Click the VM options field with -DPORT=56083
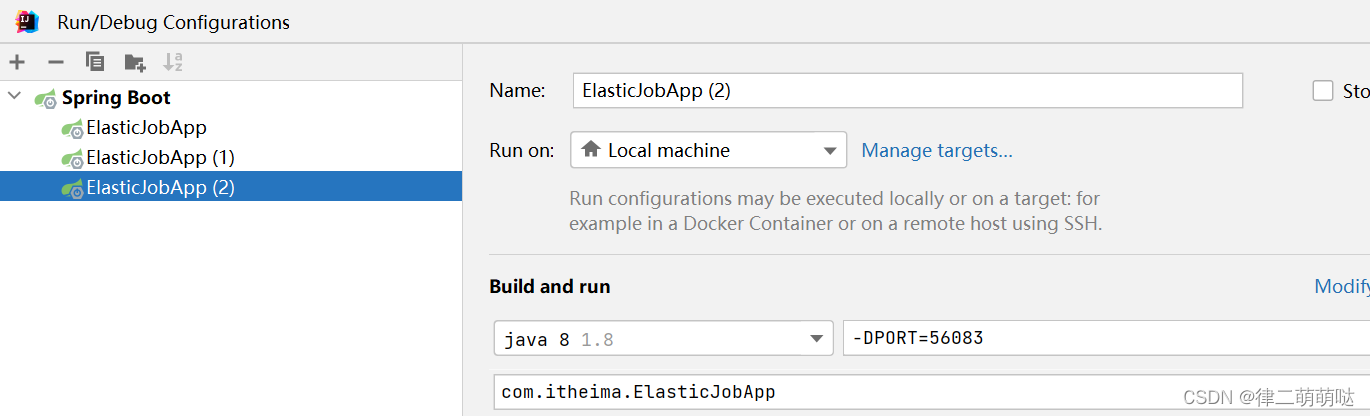 [1100, 338]
